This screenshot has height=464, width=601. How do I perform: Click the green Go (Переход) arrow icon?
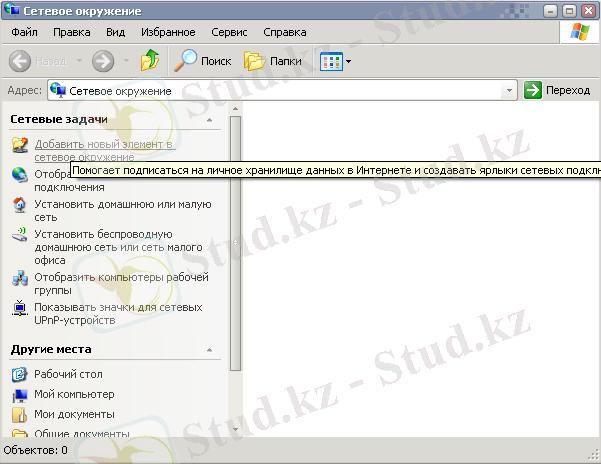pos(533,90)
